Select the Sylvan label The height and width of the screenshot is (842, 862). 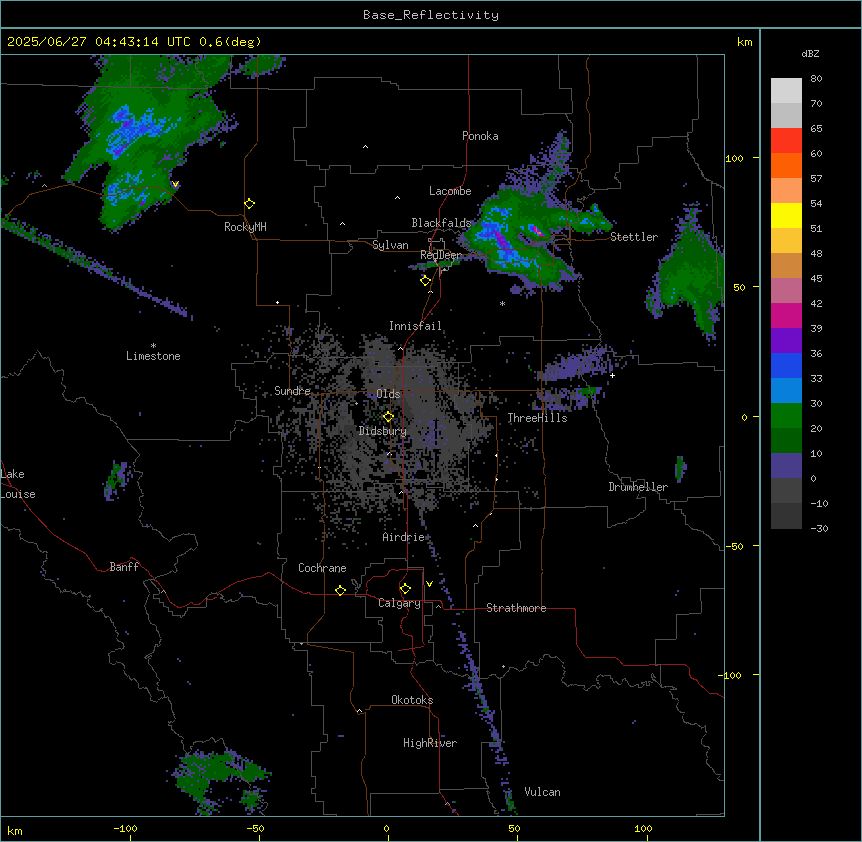pyautogui.click(x=390, y=245)
